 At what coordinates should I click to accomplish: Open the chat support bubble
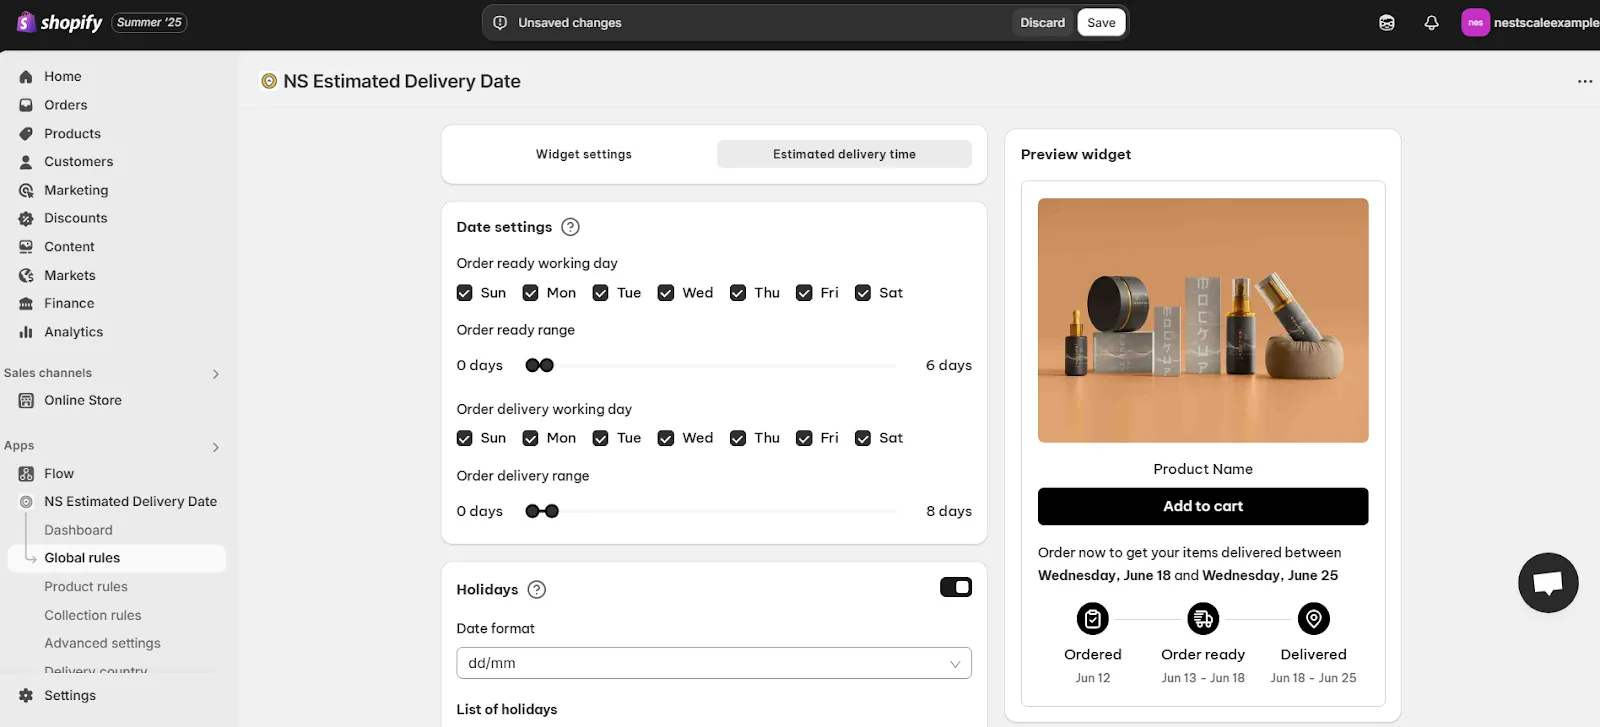click(1548, 582)
